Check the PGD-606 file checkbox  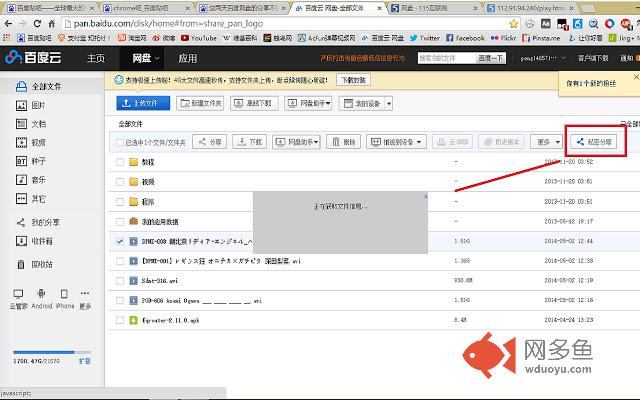[x=120, y=300]
